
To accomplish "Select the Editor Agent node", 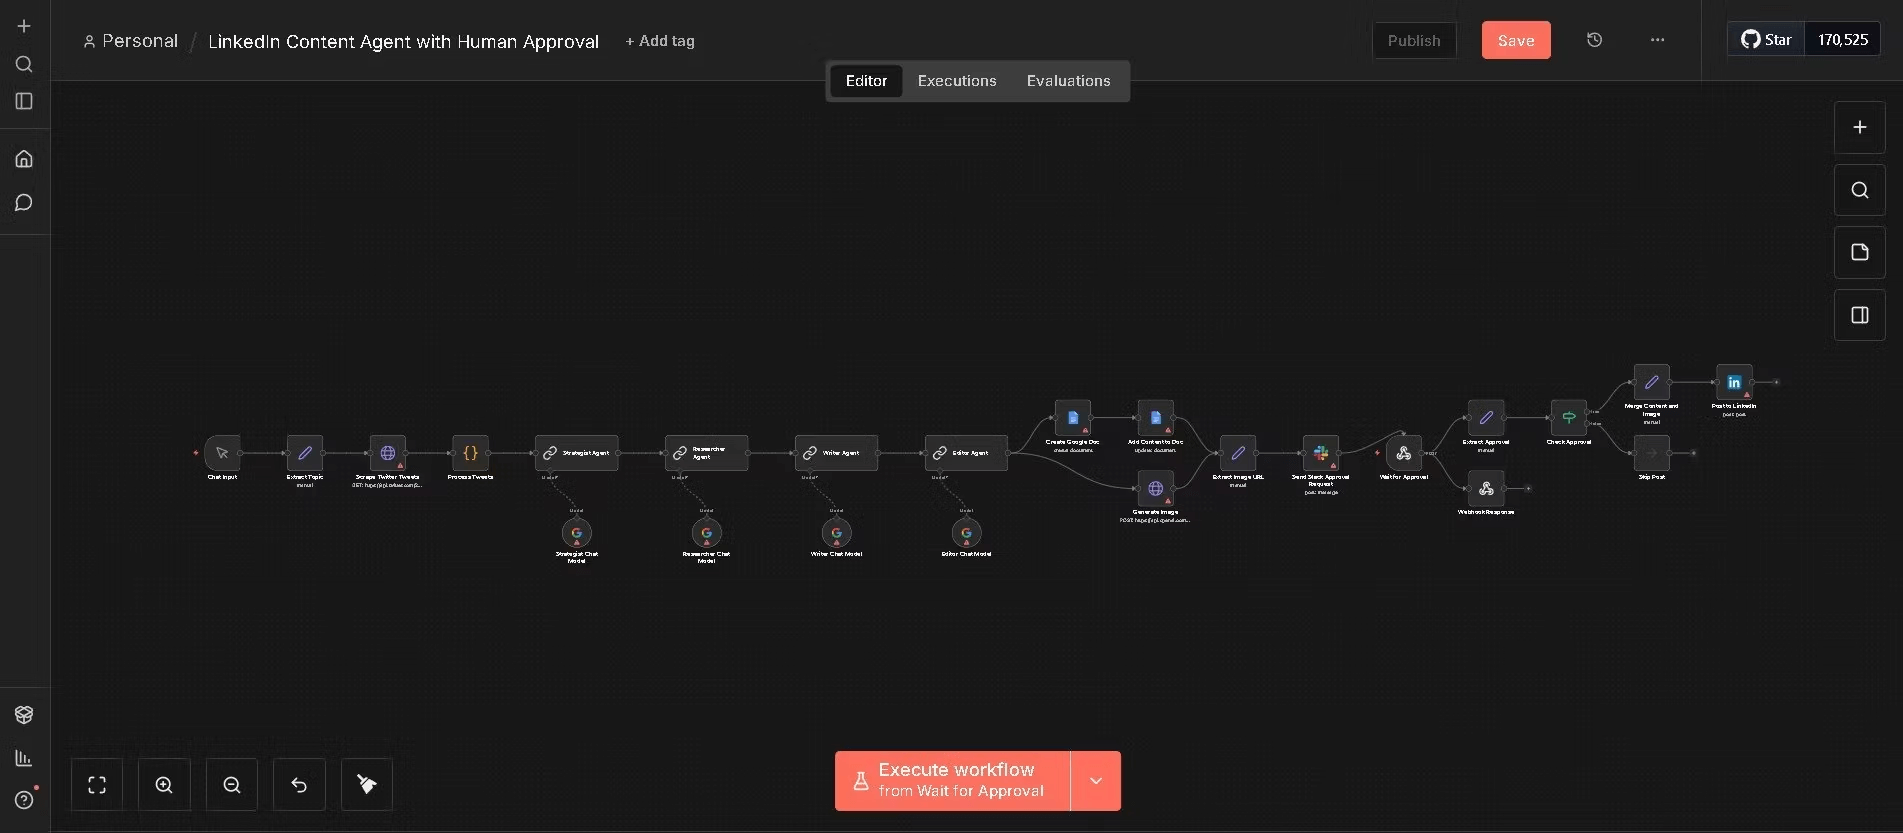I will pyautogui.click(x=967, y=453).
